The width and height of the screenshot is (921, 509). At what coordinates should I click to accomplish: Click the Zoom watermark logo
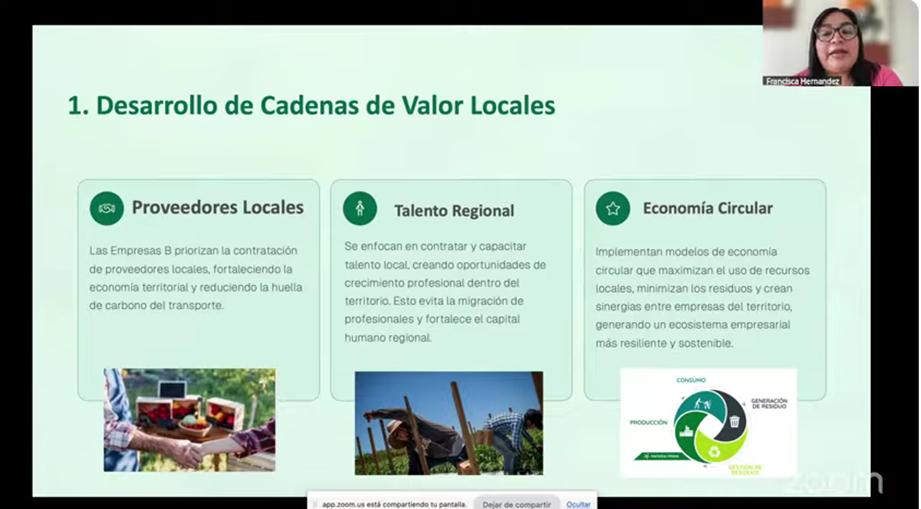[x=838, y=483]
